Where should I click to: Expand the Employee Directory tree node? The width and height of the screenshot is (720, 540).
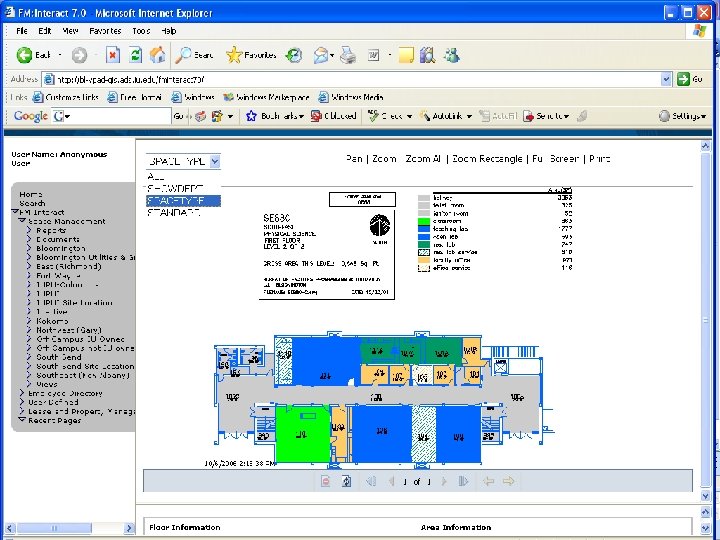pos(22,393)
